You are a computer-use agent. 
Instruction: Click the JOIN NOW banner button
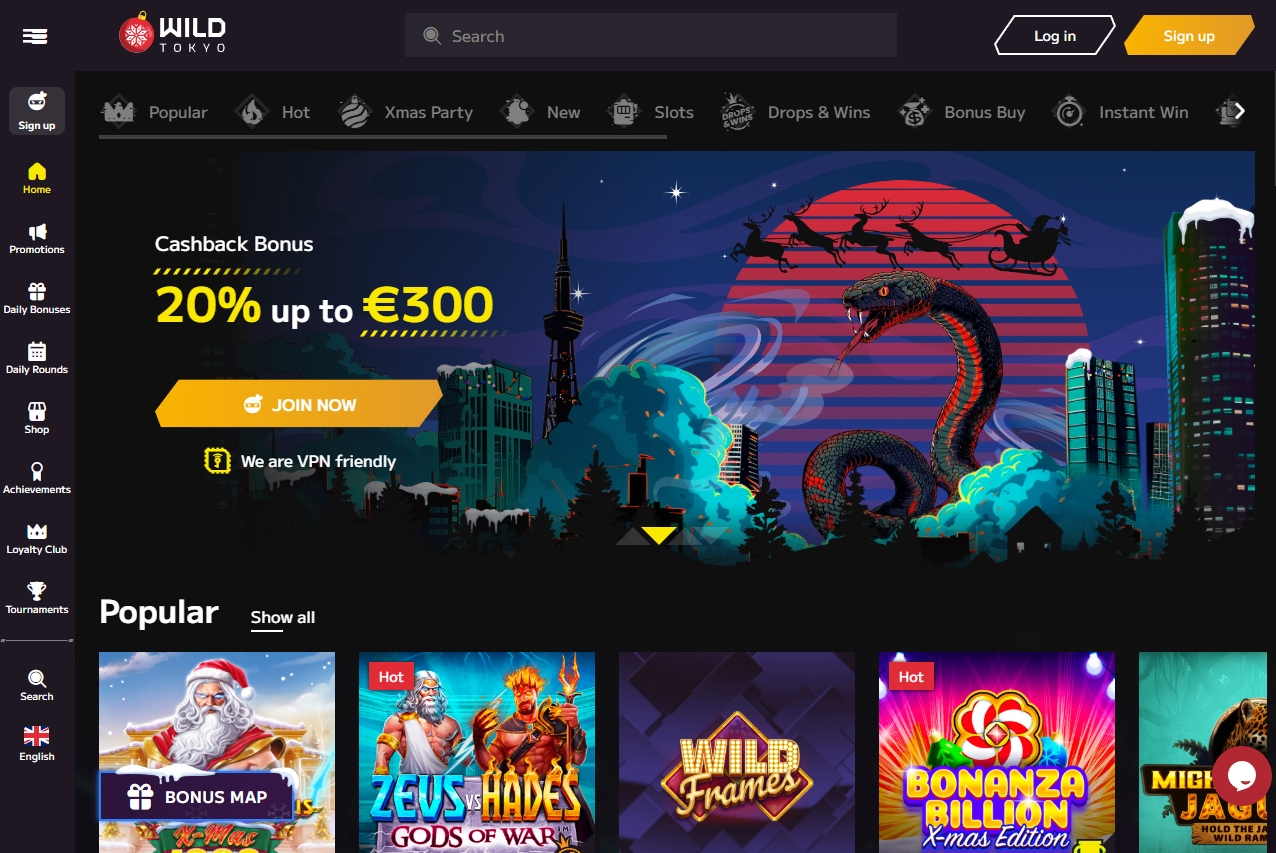(x=299, y=405)
